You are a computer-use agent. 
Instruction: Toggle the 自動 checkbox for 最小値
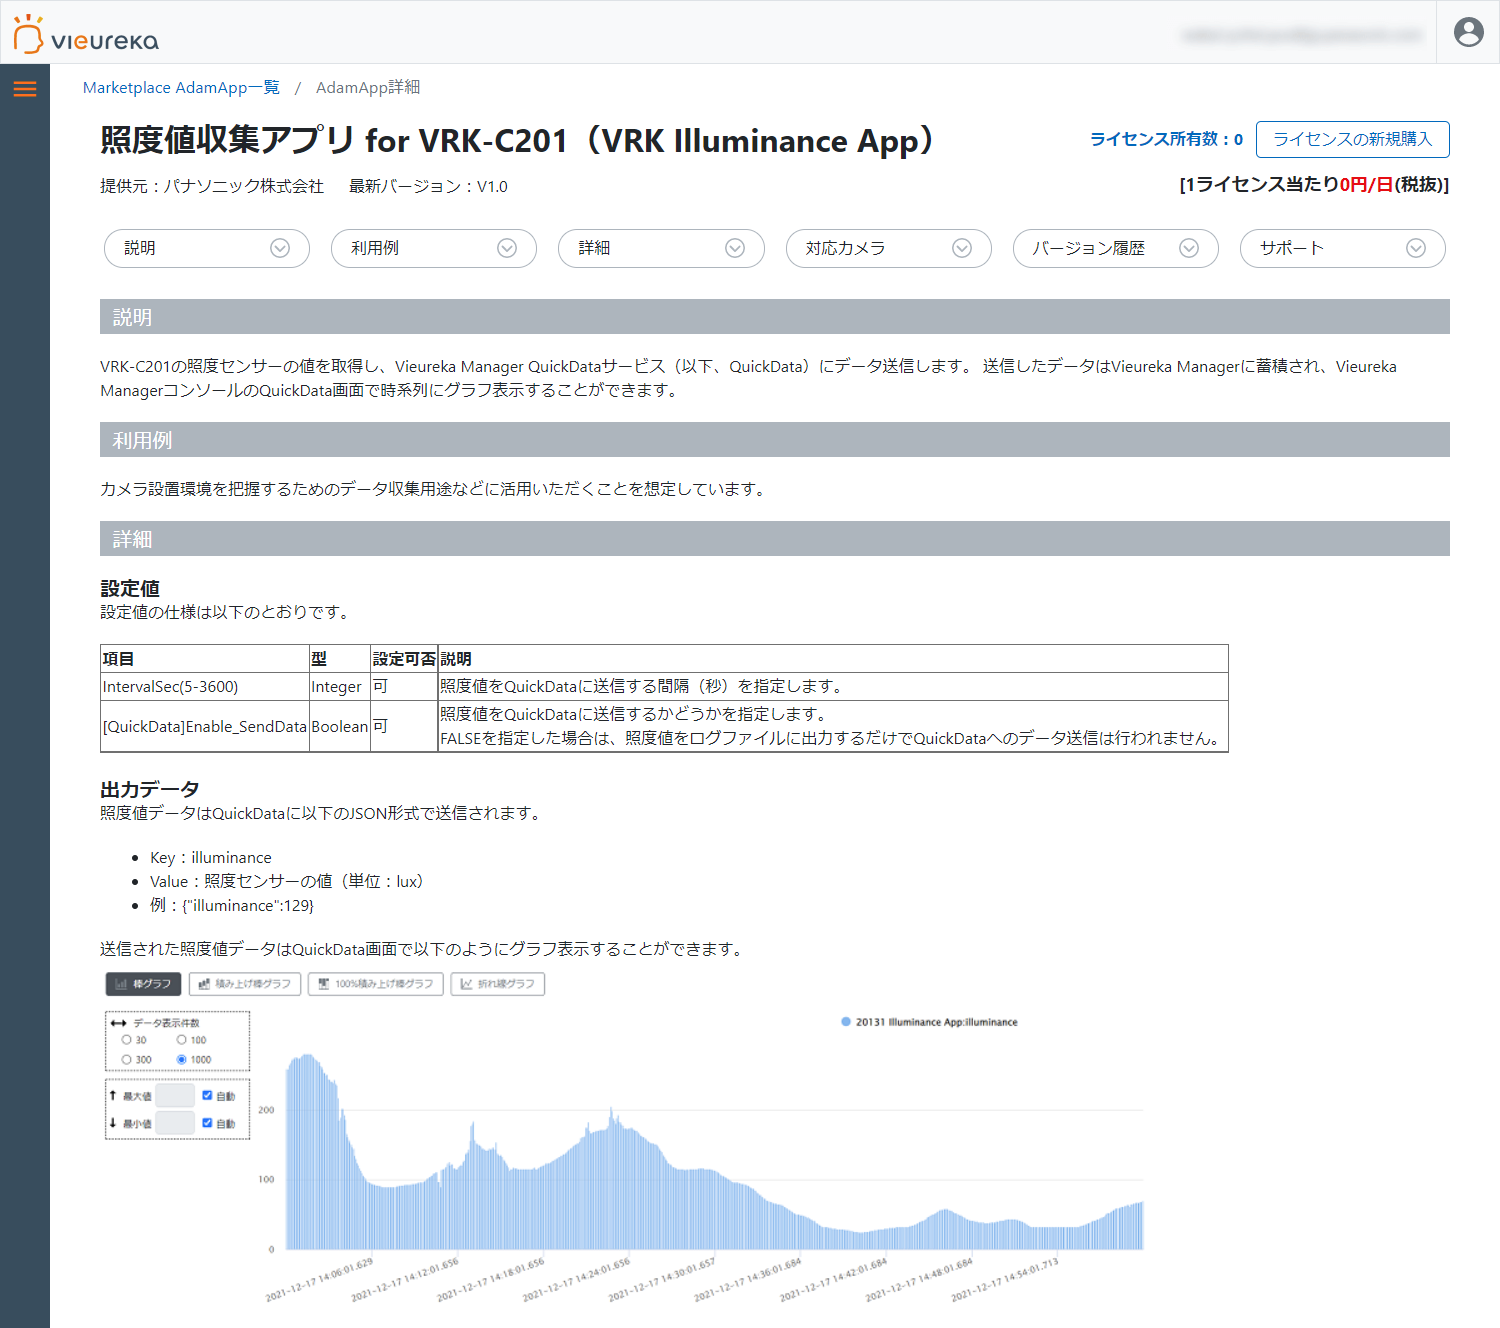pos(207,1123)
